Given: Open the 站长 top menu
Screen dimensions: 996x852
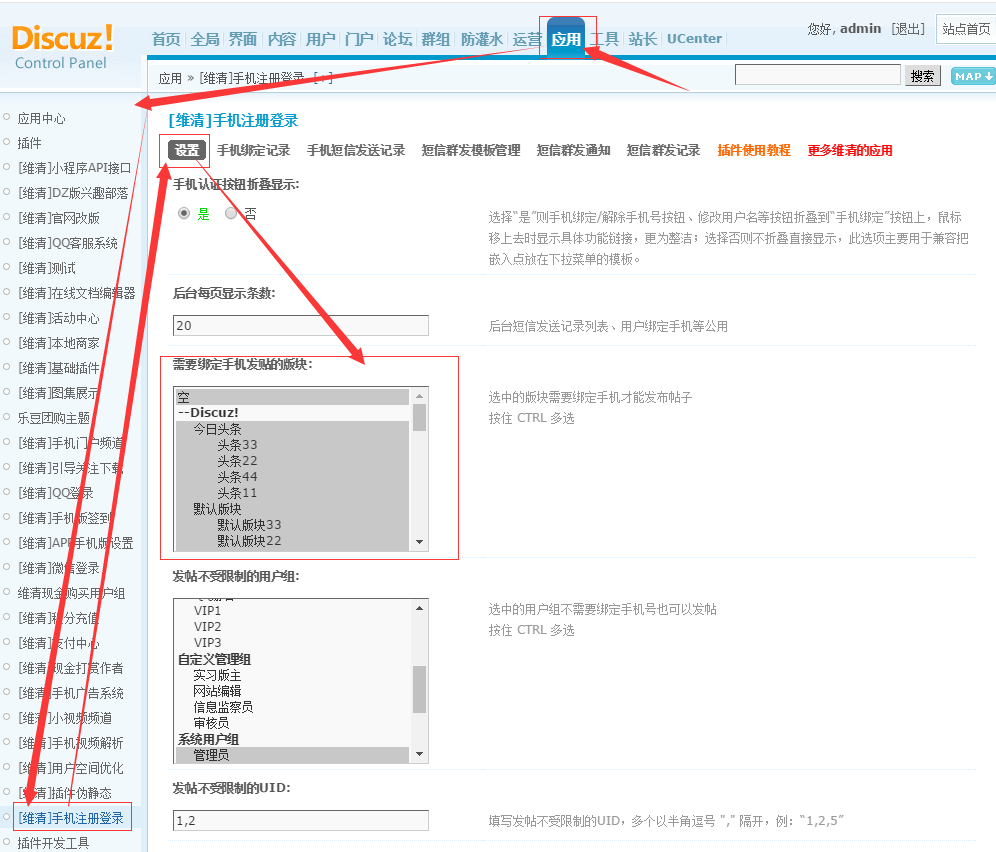Looking at the screenshot, I should (643, 39).
